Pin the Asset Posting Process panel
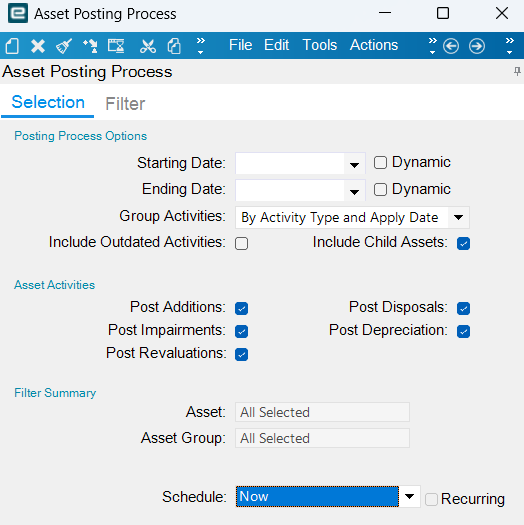524x525 pixels. pyautogui.click(x=517, y=71)
